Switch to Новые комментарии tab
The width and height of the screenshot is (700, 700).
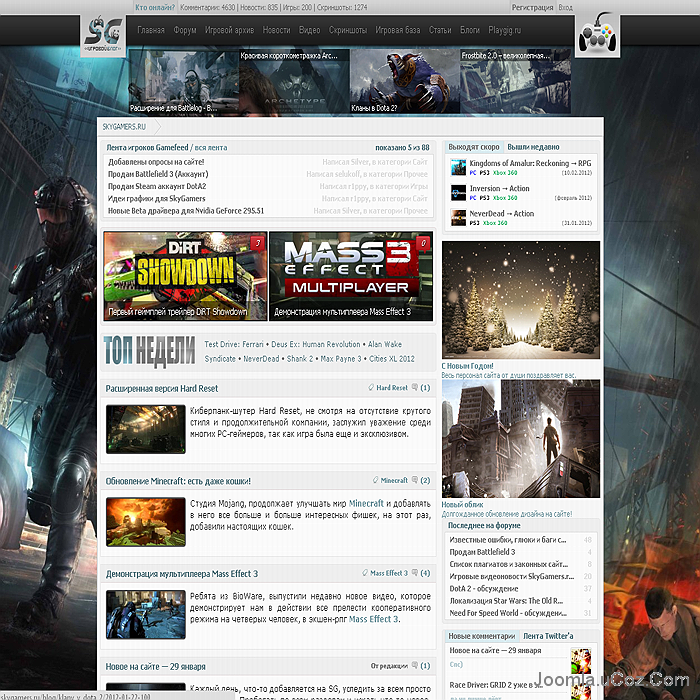(481, 636)
